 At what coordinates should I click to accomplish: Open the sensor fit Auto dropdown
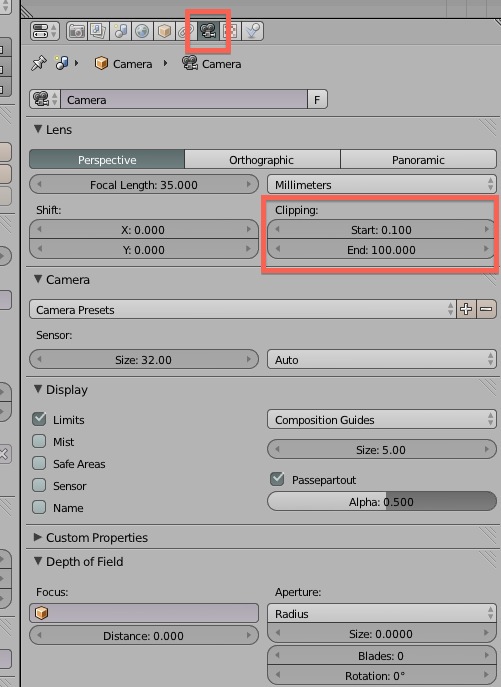(382, 360)
